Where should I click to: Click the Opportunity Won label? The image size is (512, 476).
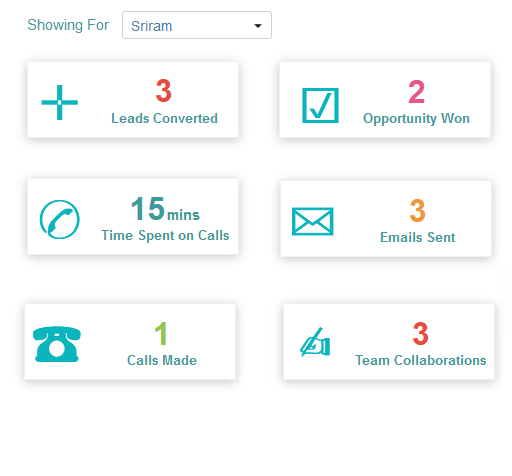pyautogui.click(x=416, y=119)
